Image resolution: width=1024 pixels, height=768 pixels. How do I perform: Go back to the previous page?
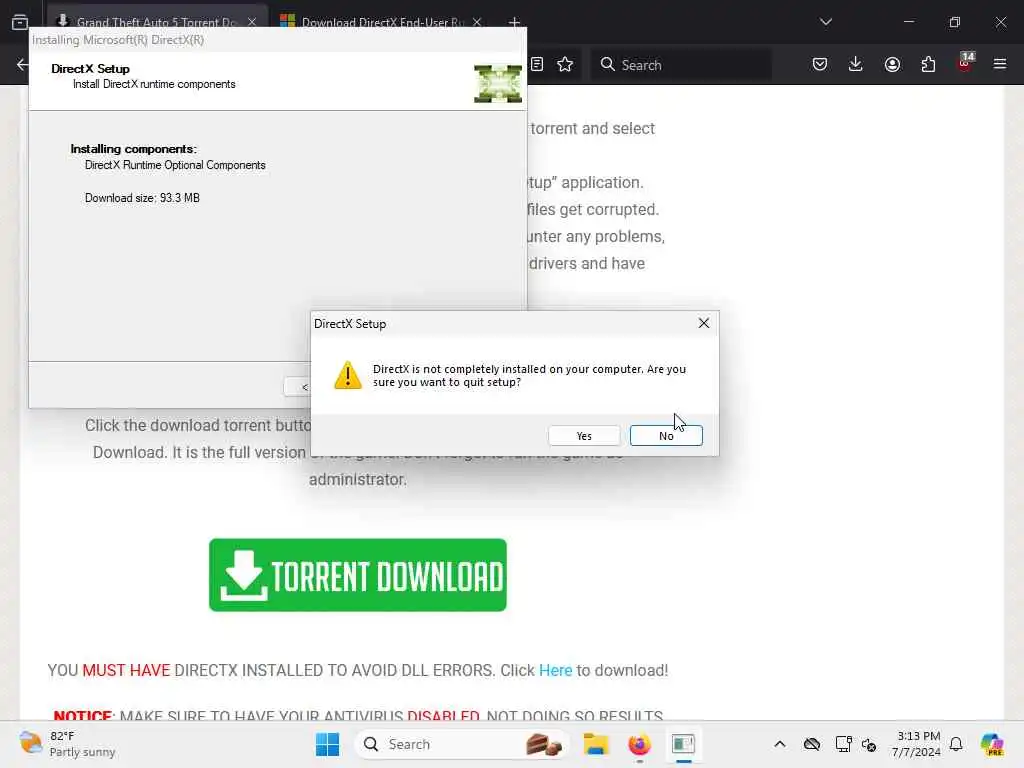click(x=22, y=65)
